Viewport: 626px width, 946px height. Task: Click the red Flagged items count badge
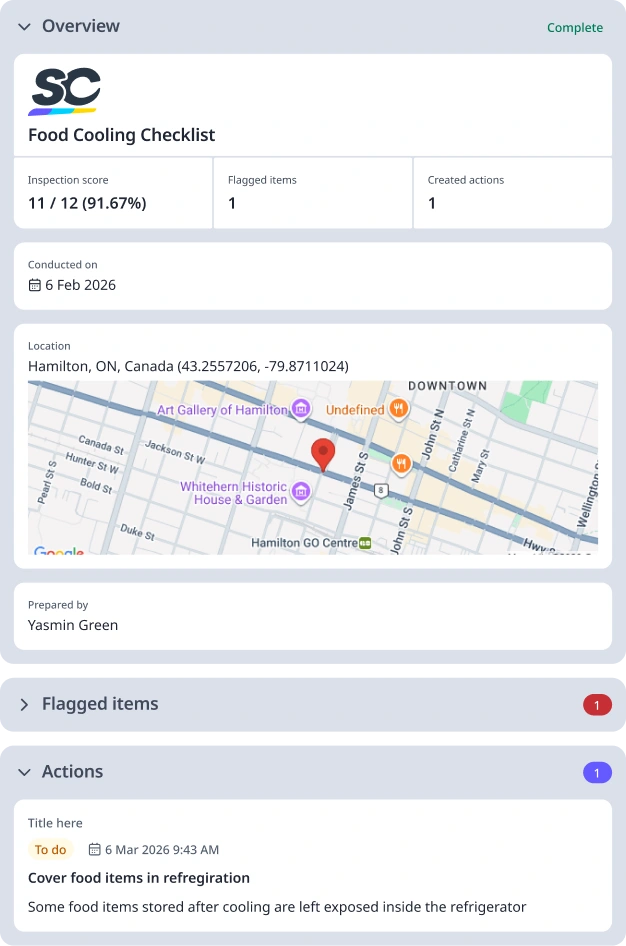tap(597, 705)
